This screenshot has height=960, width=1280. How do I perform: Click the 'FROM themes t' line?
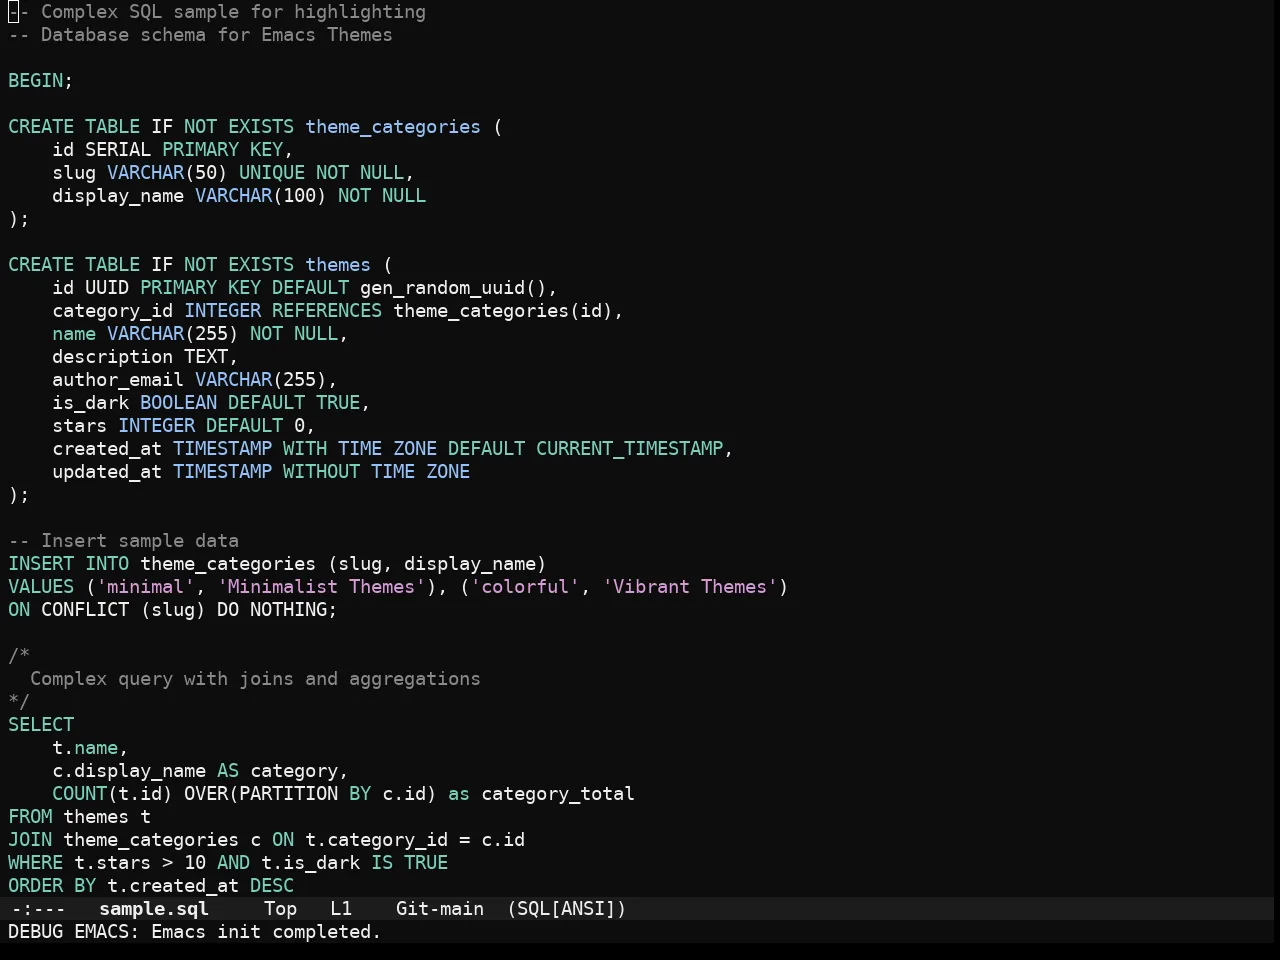pos(80,817)
